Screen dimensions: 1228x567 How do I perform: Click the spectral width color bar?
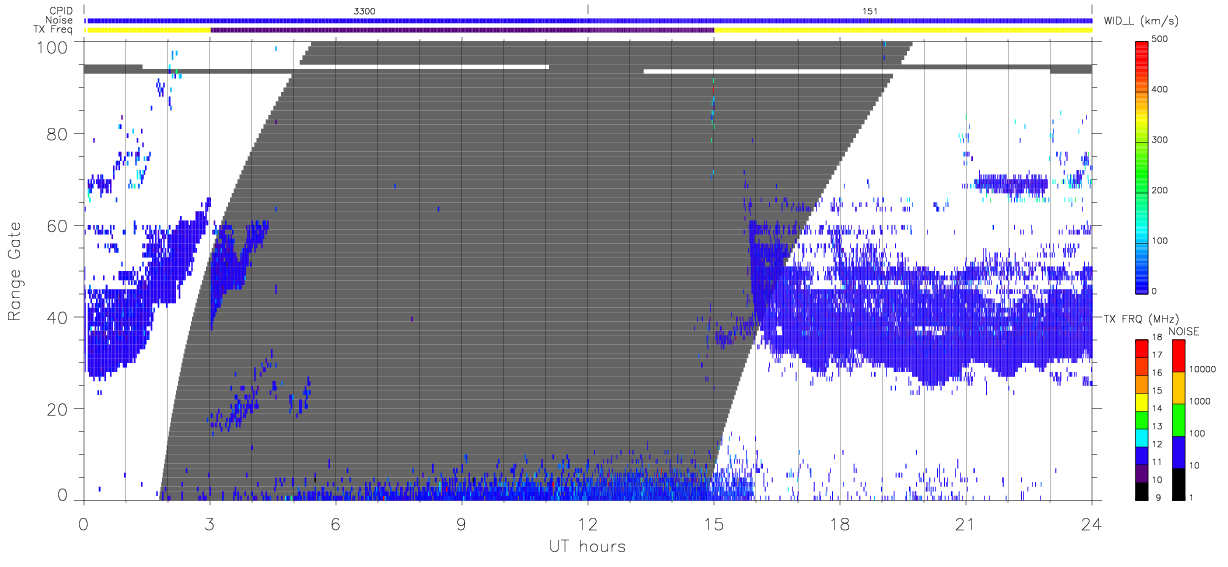click(x=1141, y=166)
